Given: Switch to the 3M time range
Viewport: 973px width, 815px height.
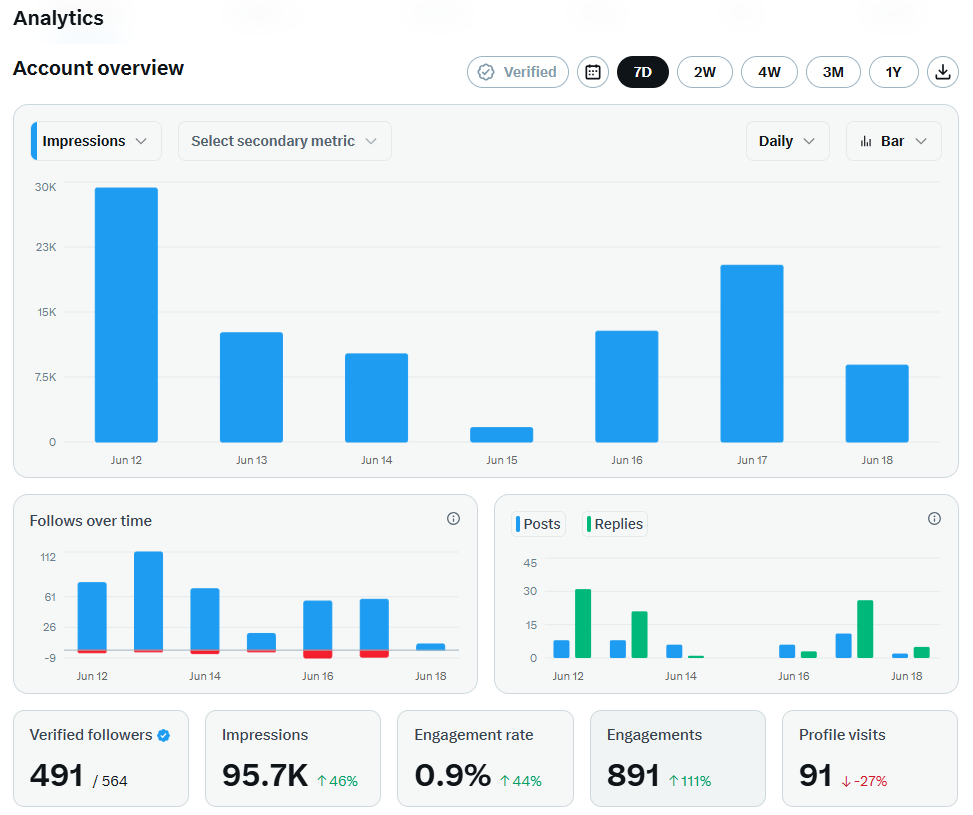Looking at the screenshot, I should point(833,72).
